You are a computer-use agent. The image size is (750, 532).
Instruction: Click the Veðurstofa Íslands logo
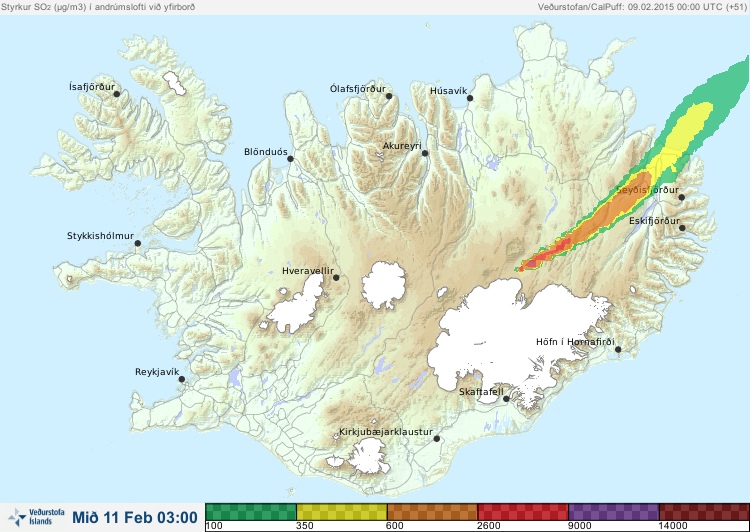tap(37, 517)
